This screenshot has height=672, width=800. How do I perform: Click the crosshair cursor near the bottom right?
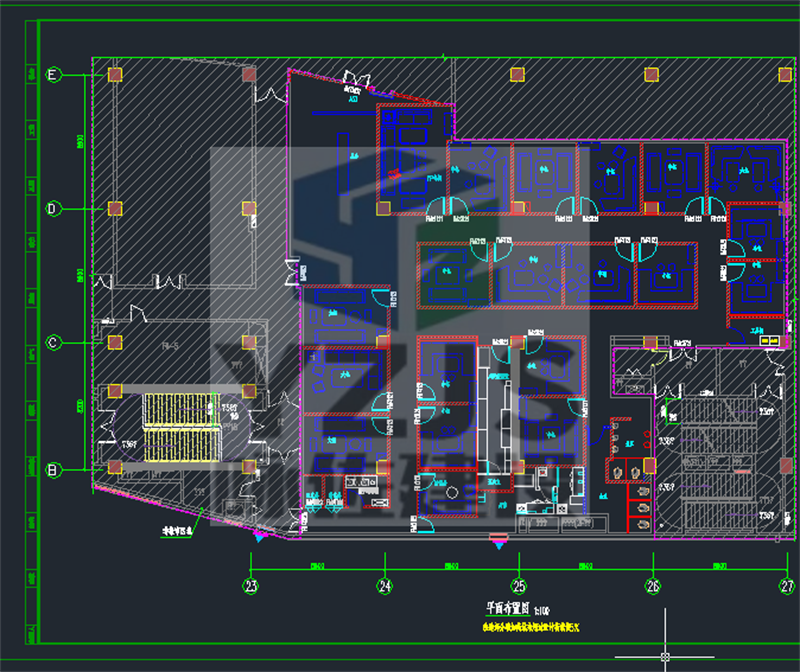click(665, 656)
